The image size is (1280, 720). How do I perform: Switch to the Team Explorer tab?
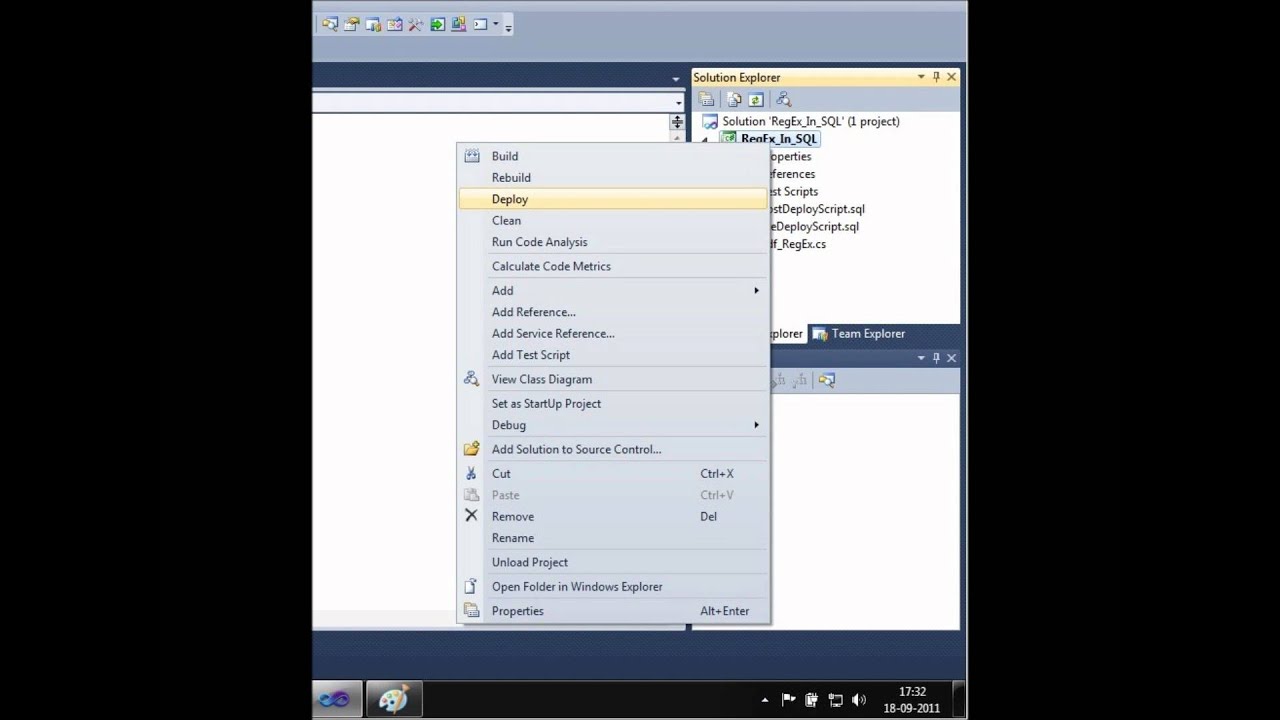click(x=858, y=334)
